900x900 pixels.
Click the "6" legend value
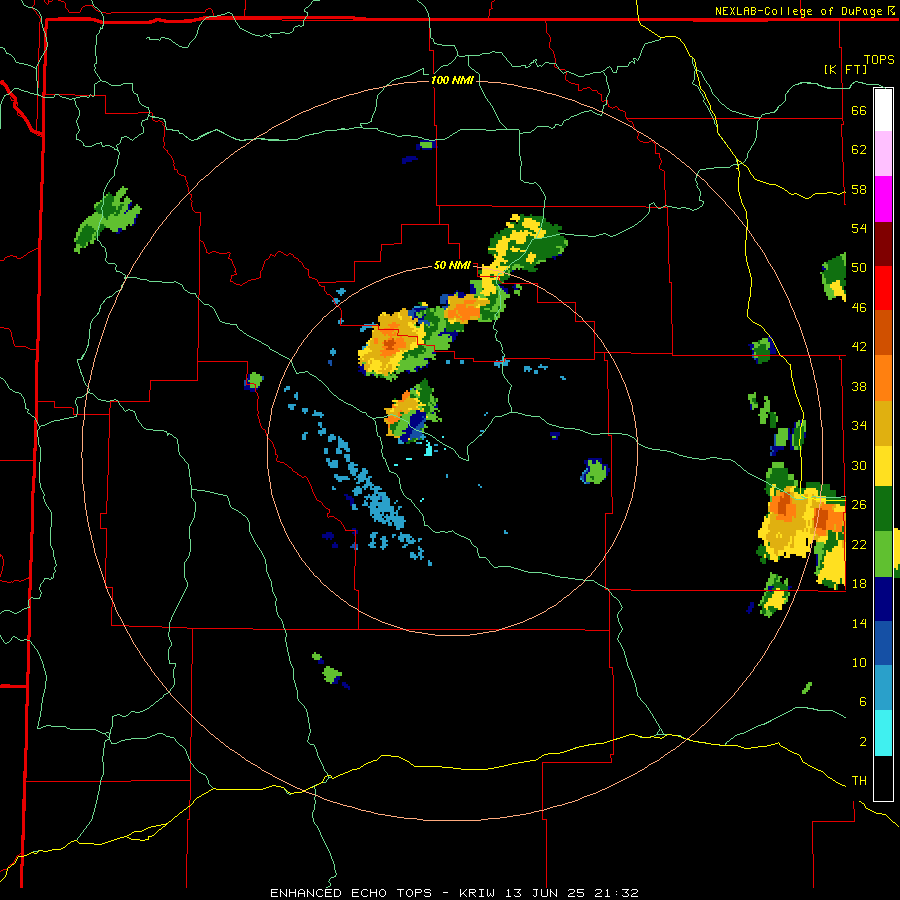(x=862, y=702)
